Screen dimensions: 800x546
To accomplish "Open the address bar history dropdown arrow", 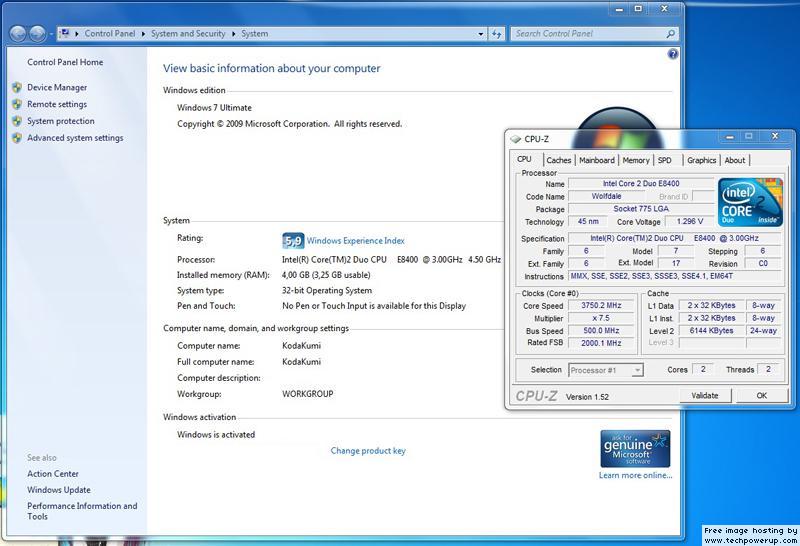I will (481, 34).
